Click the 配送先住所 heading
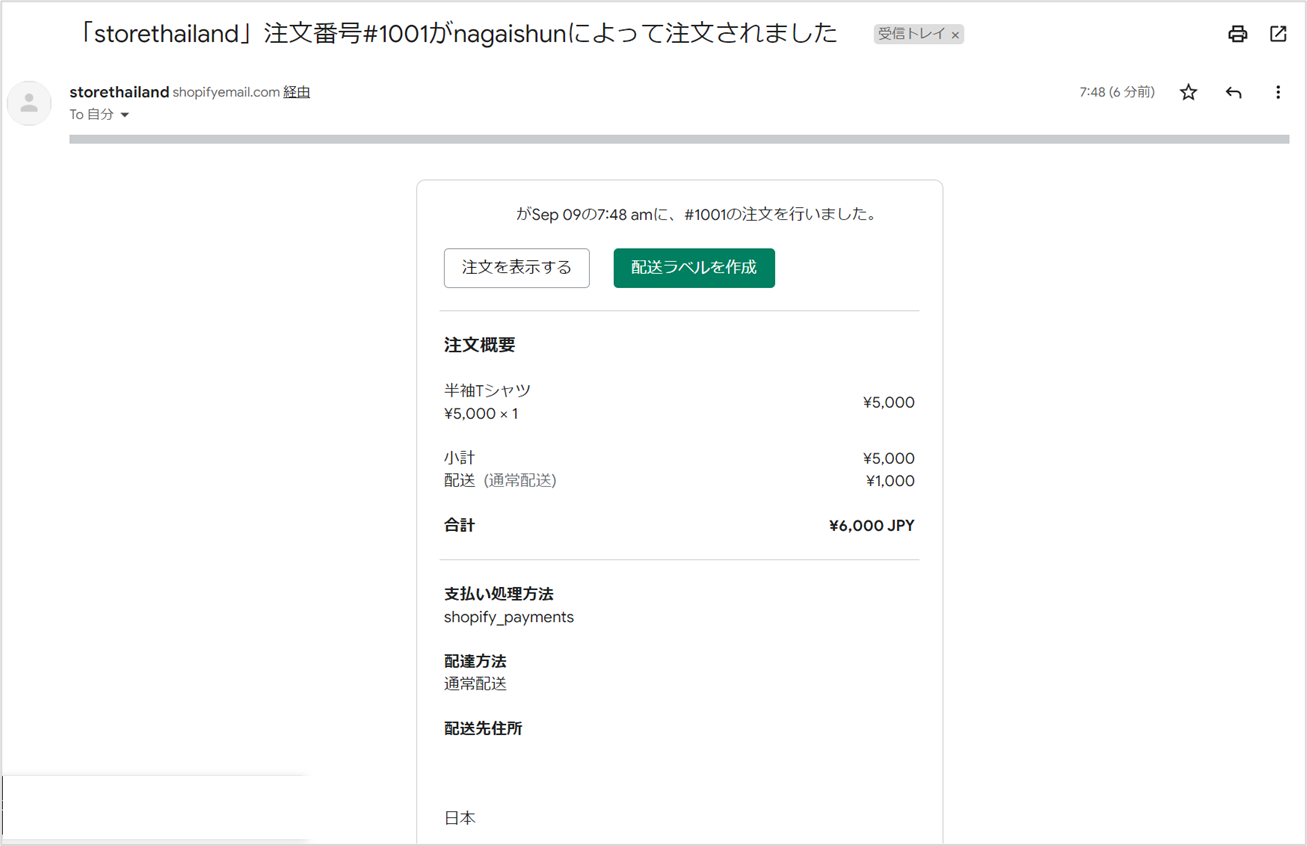Viewport: 1307px width, 846px height. (483, 728)
